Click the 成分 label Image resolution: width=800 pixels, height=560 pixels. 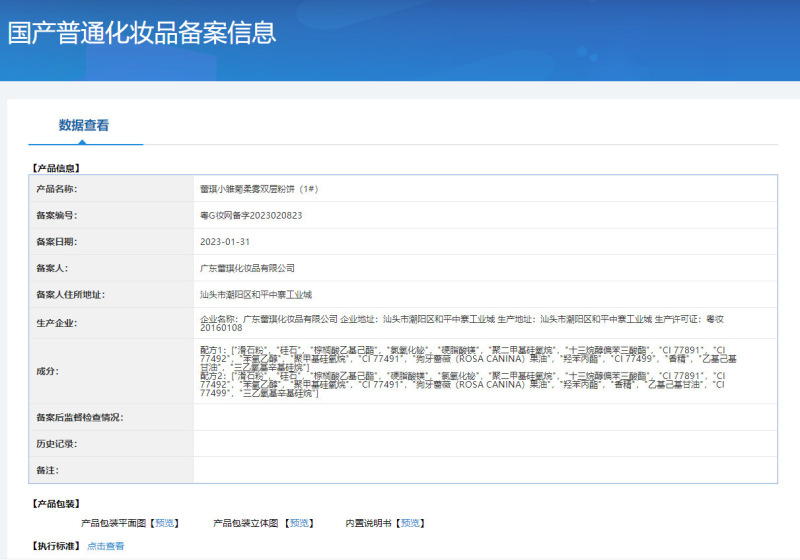coord(47,371)
